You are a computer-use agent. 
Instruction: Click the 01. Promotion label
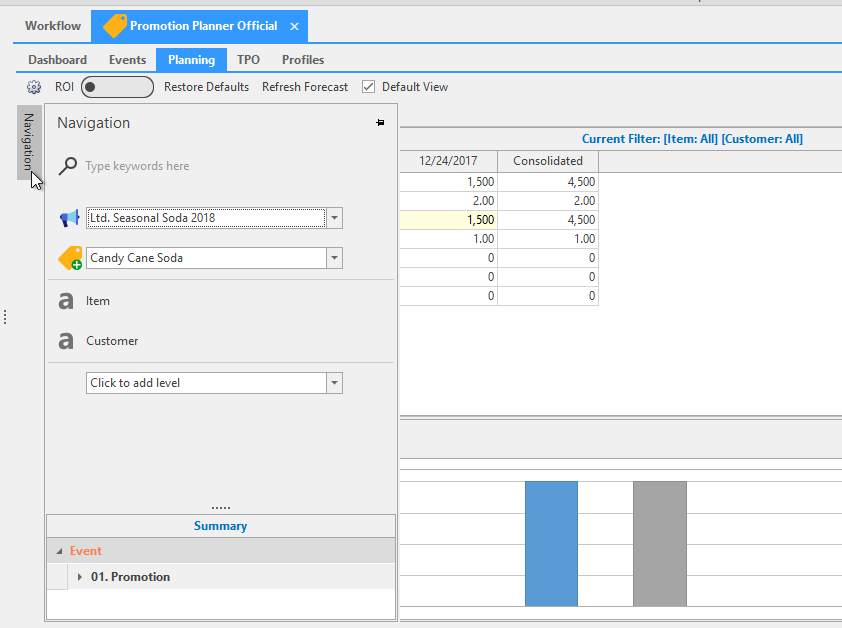130,577
